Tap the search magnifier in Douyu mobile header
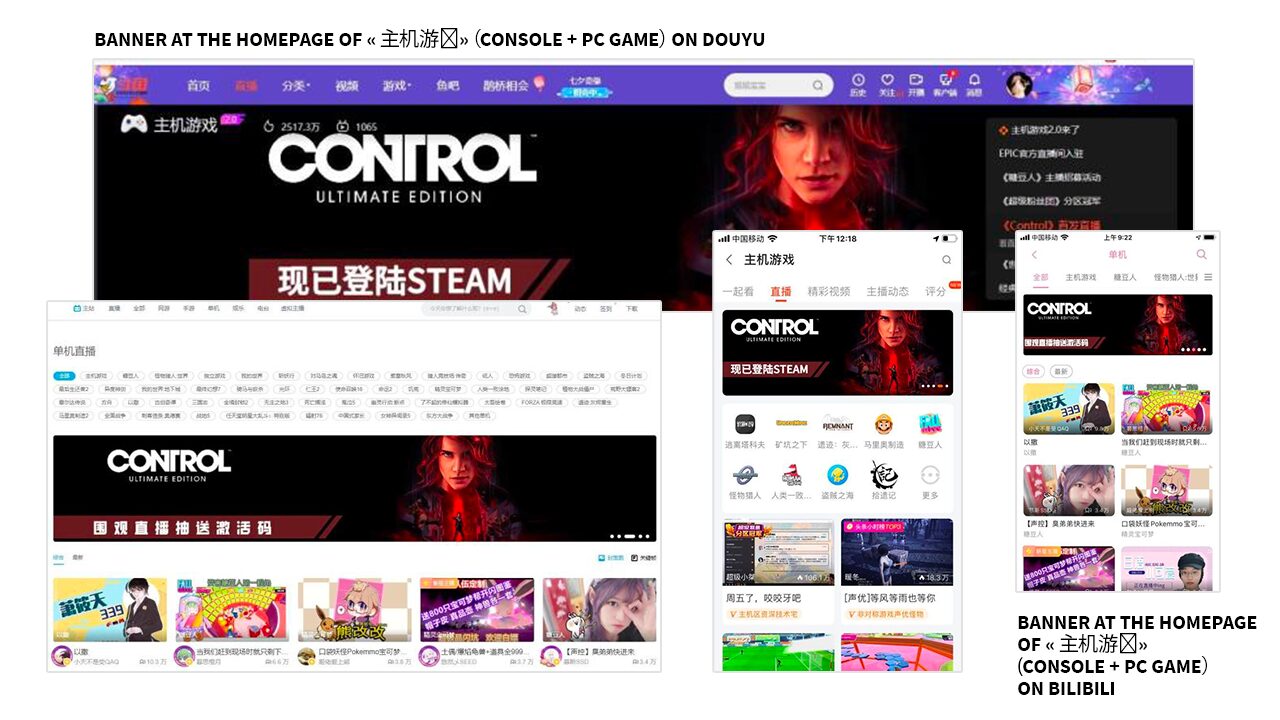Image resolution: width=1280 pixels, height=720 pixels. [946, 260]
